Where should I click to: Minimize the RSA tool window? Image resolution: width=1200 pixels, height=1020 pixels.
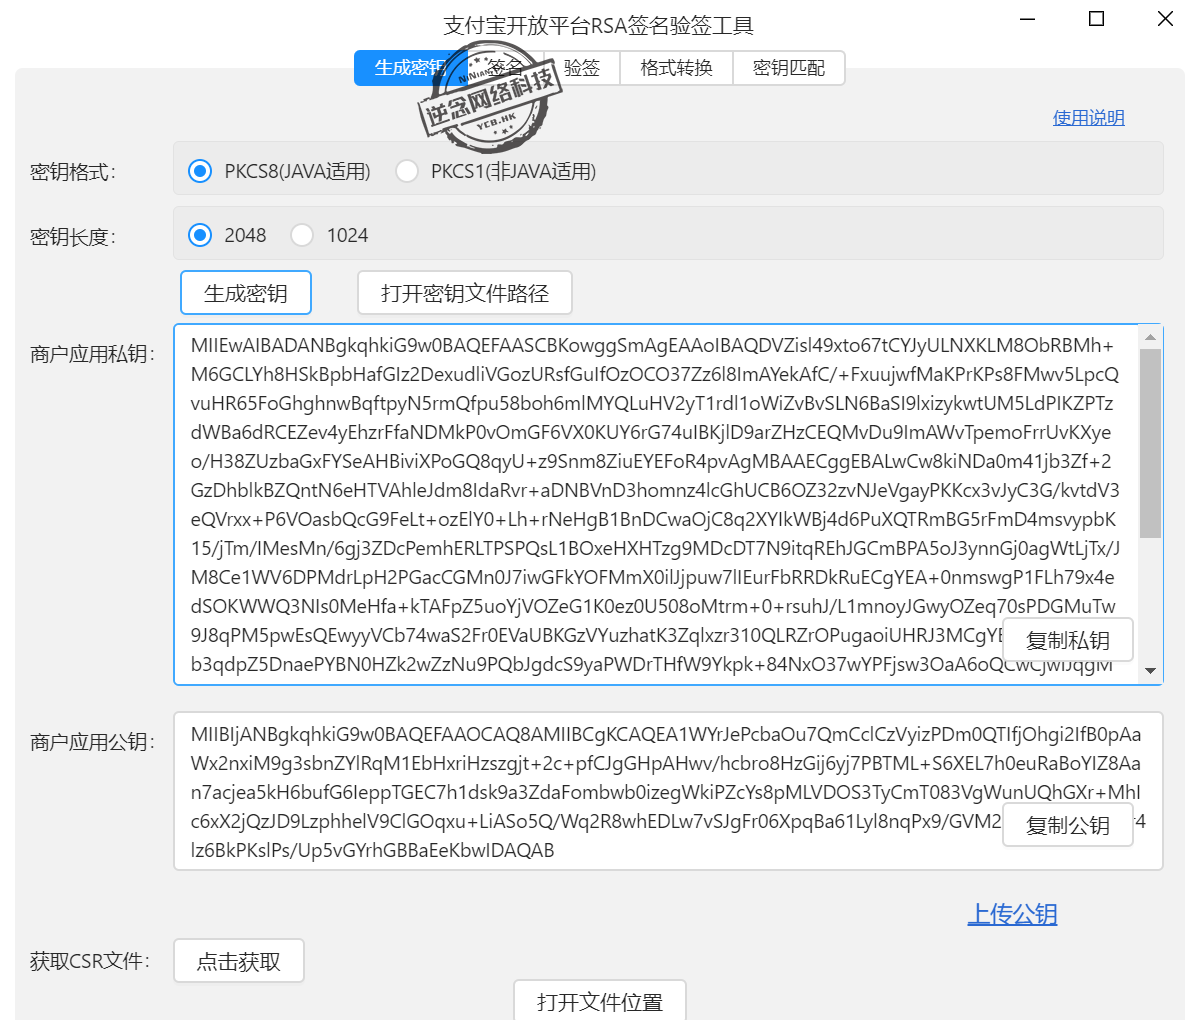tap(1027, 19)
